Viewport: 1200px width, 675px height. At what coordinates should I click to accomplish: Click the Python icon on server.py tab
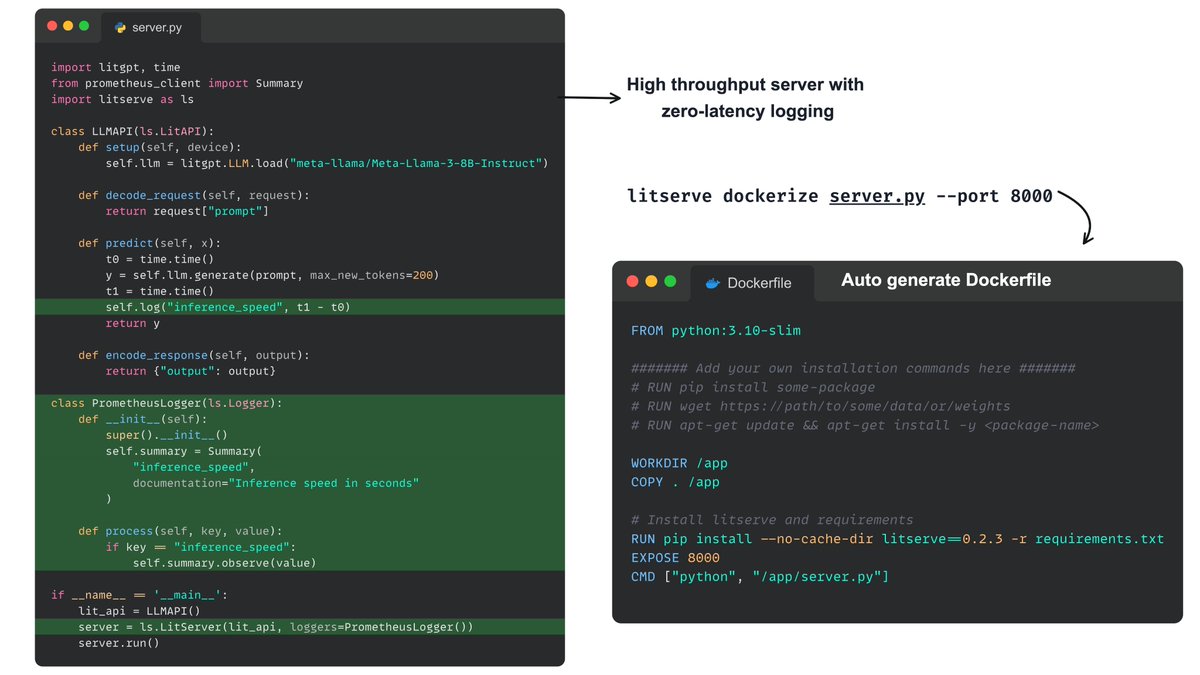click(x=121, y=28)
